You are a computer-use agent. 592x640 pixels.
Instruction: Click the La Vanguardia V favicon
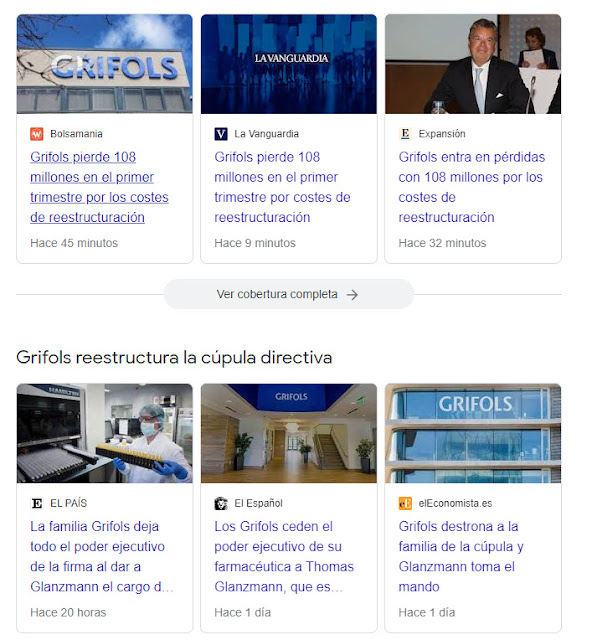pyautogui.click(x=221, y=134)
